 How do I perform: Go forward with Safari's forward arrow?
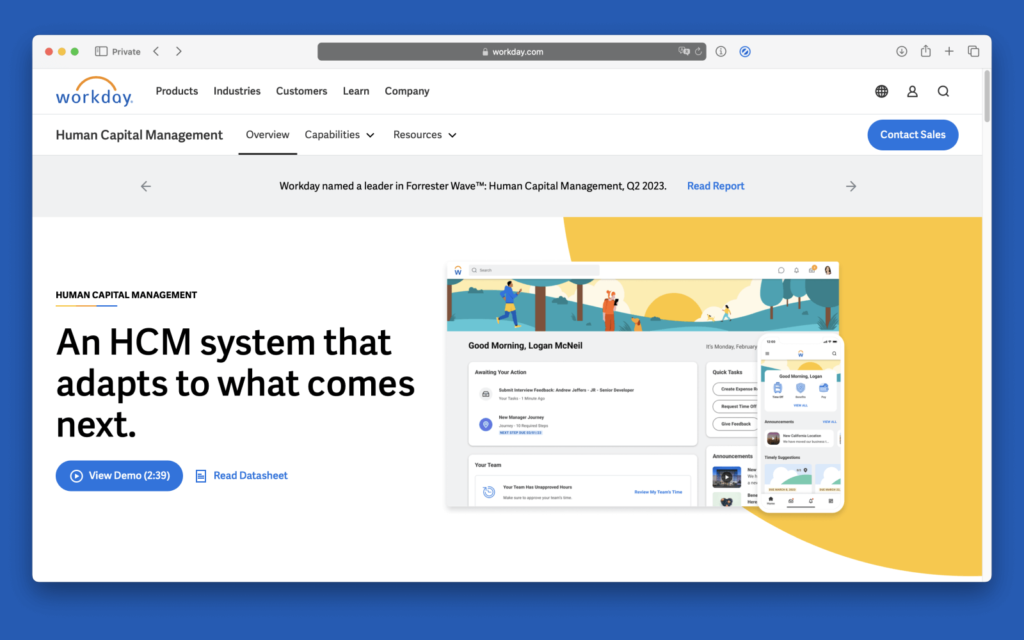click(x=178, y=52)
